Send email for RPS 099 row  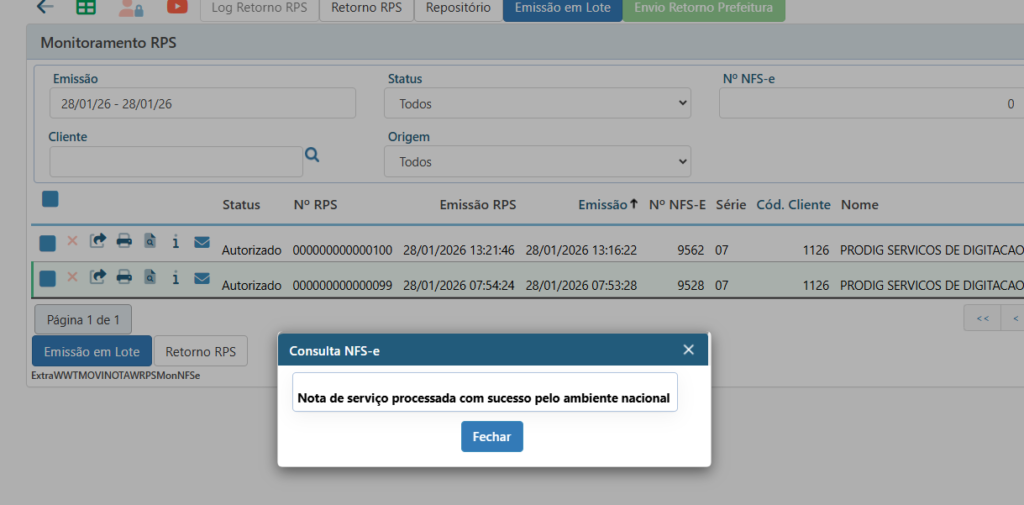tap(201, 278)
